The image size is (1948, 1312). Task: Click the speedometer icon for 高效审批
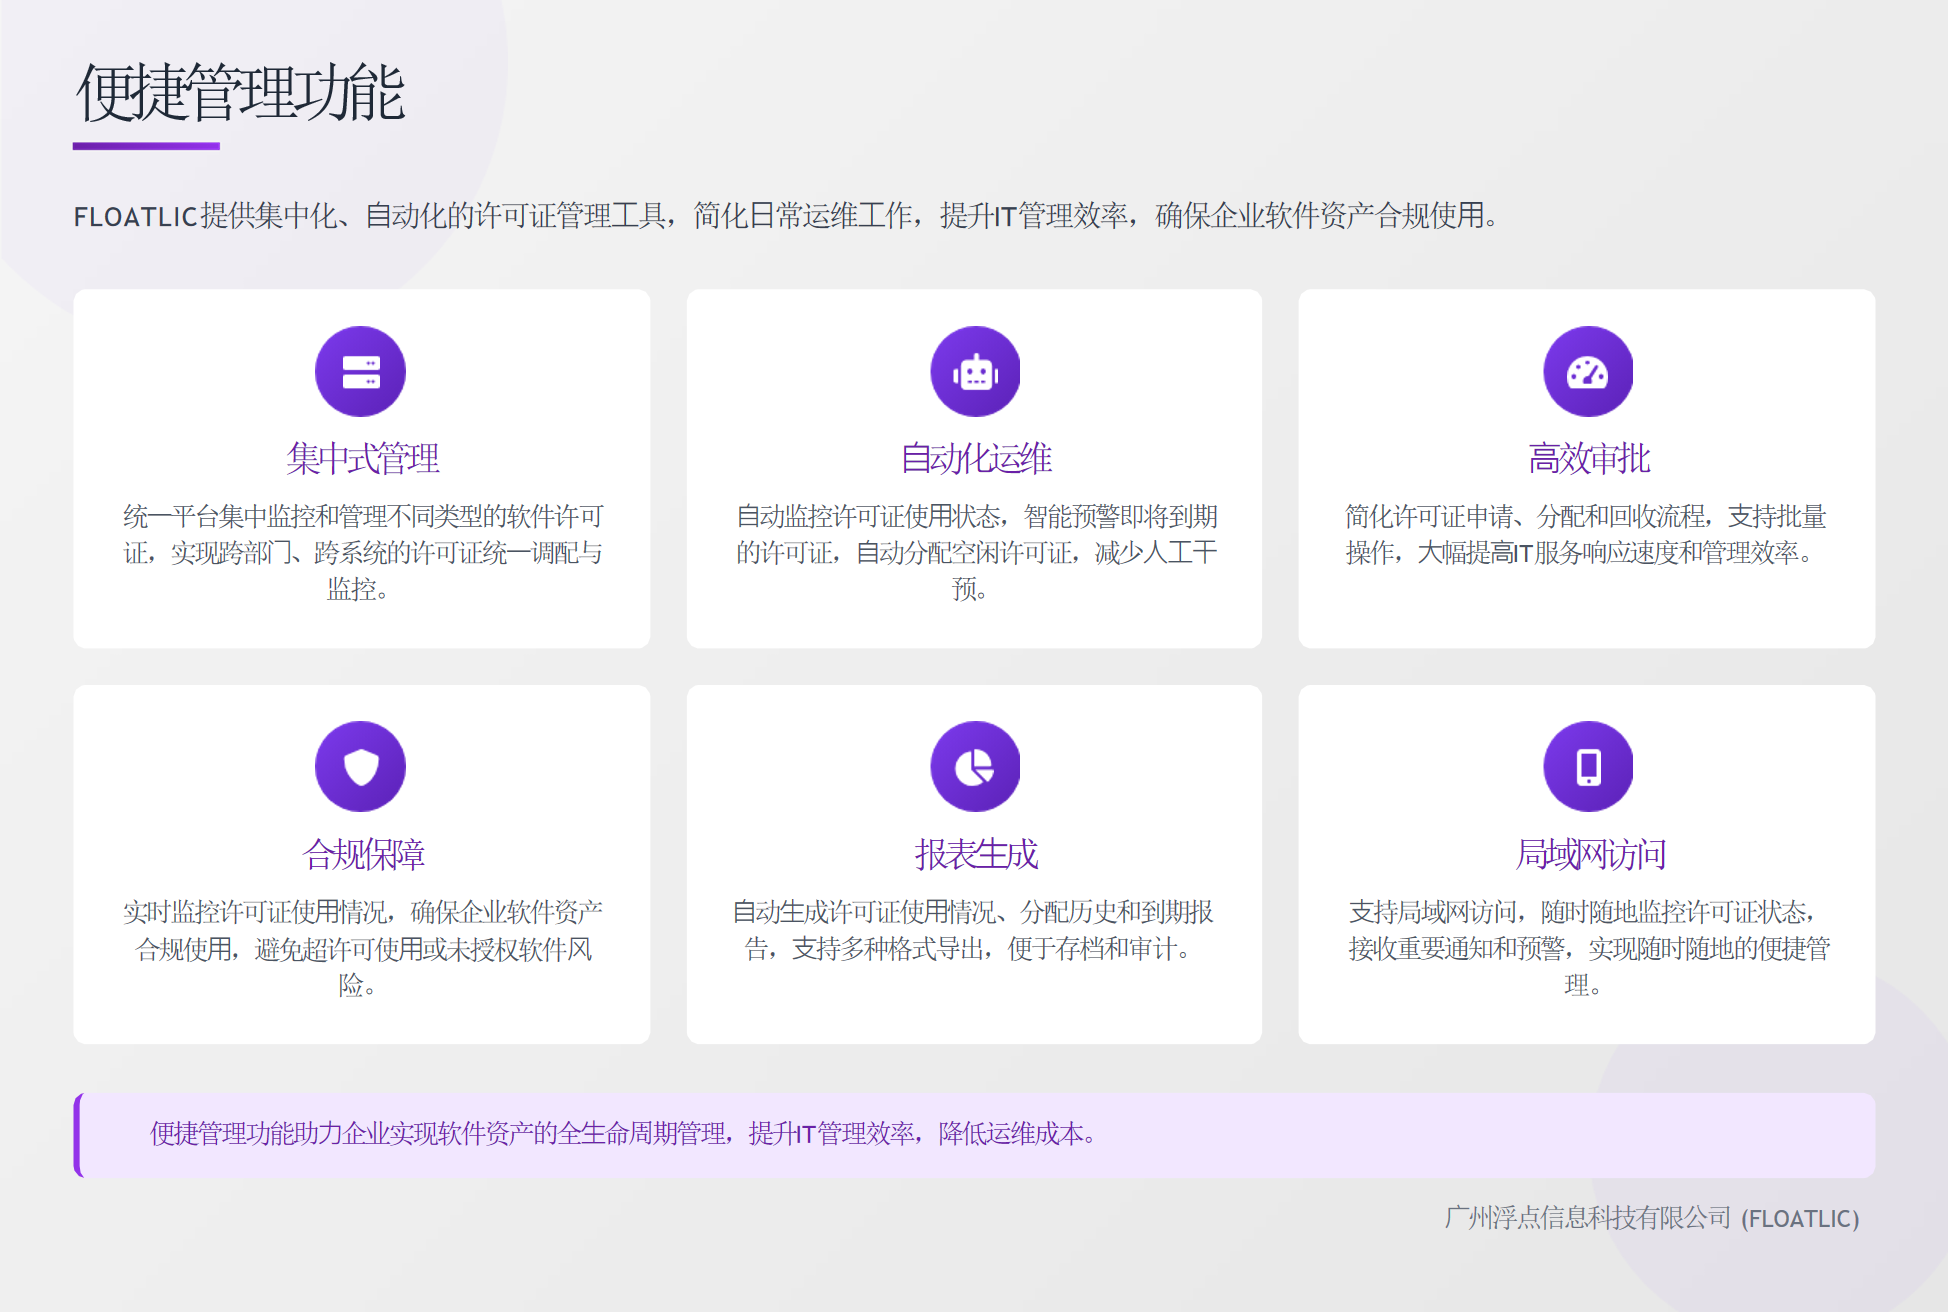click(1587, 371)
